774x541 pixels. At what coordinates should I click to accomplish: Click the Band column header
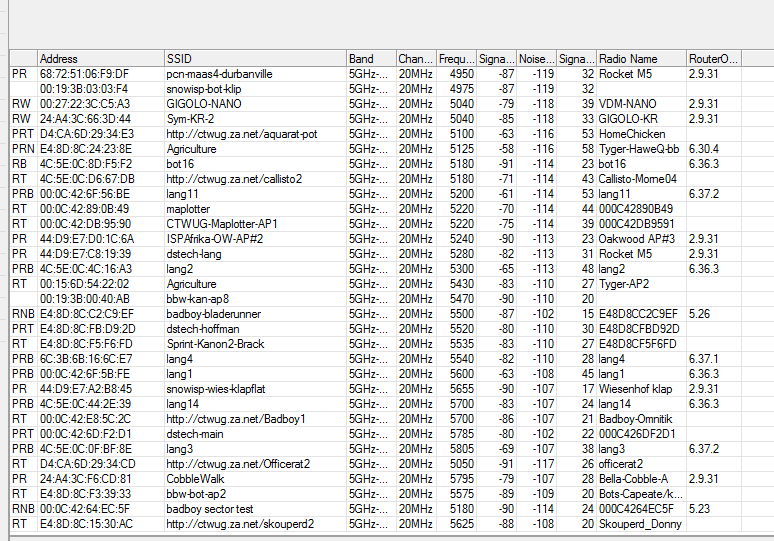pyautogui.click(x=369, y=59)
